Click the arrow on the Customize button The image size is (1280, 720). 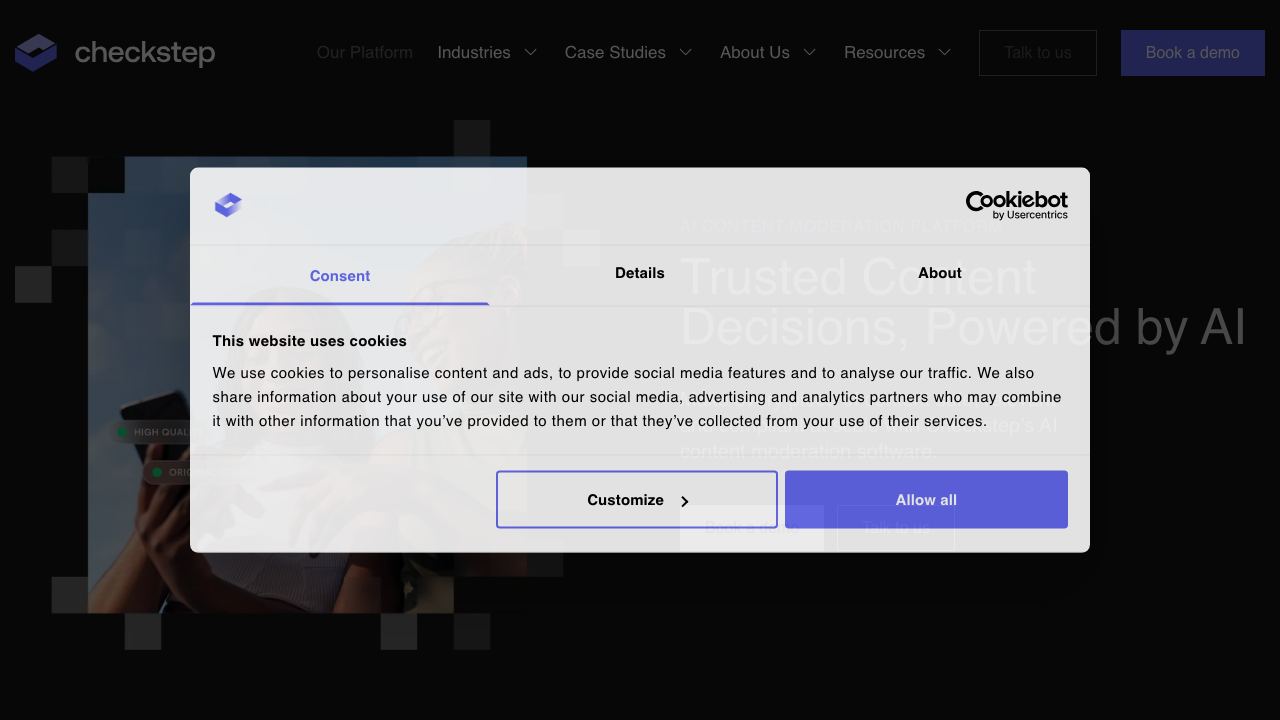(x=685, y=501)
